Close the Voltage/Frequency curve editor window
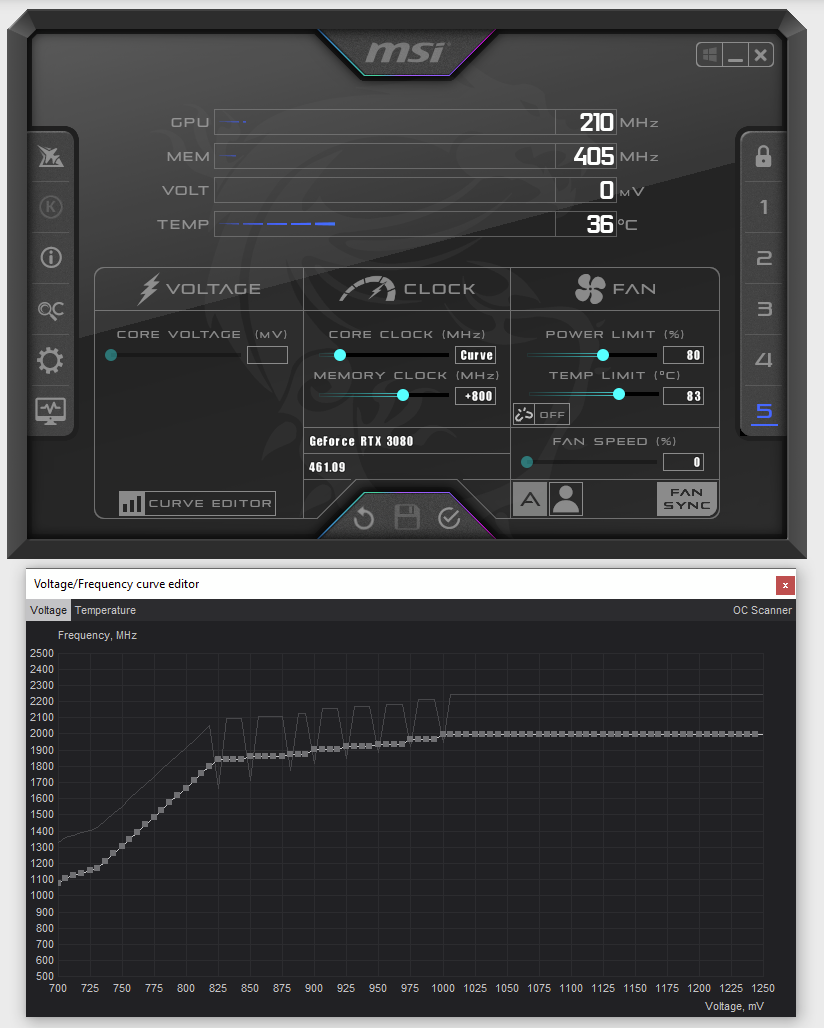The width and height of the screenshot is (824, 1028). [x=785, y=585]
